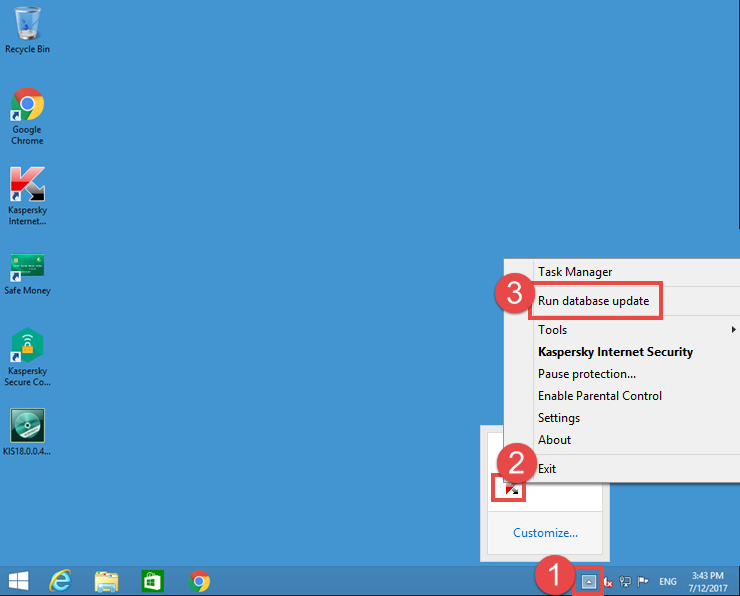Open the Windows Start button
This screenshot has width=740, height=596.
[18, 581]
